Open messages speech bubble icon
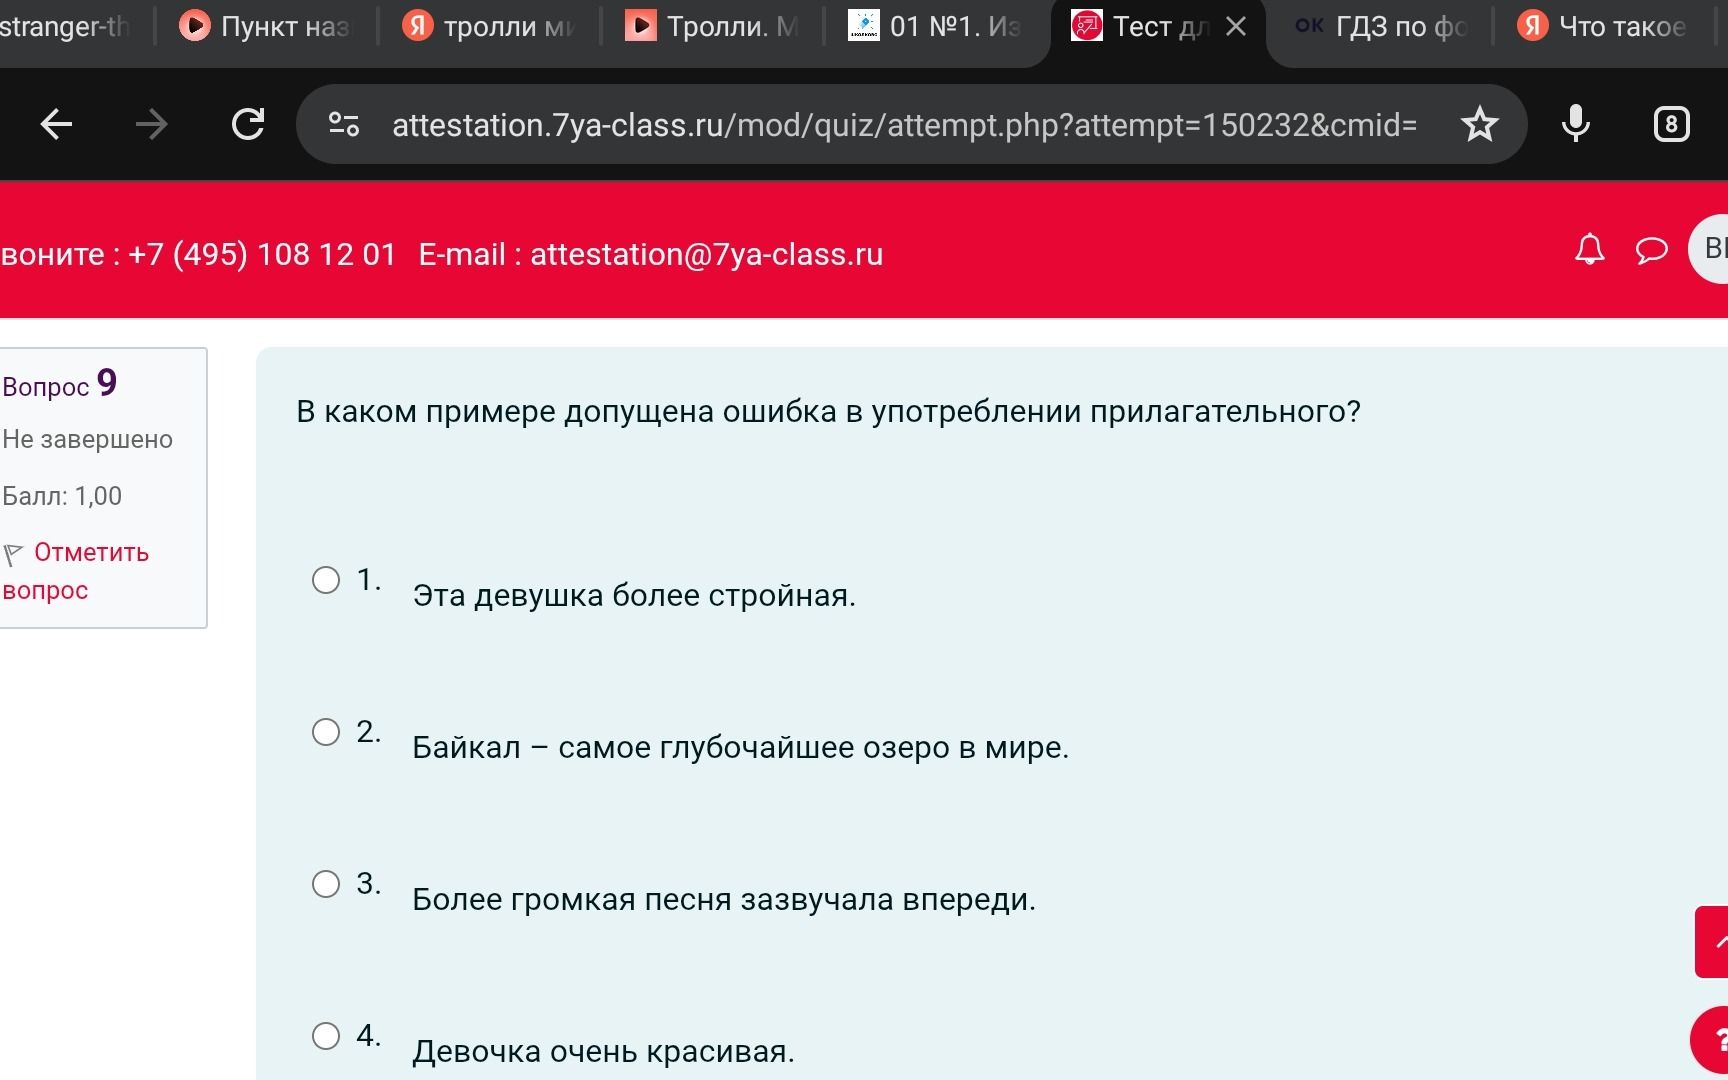This screenshot has height=1080, width=1728. click(x=1651, y=250)
